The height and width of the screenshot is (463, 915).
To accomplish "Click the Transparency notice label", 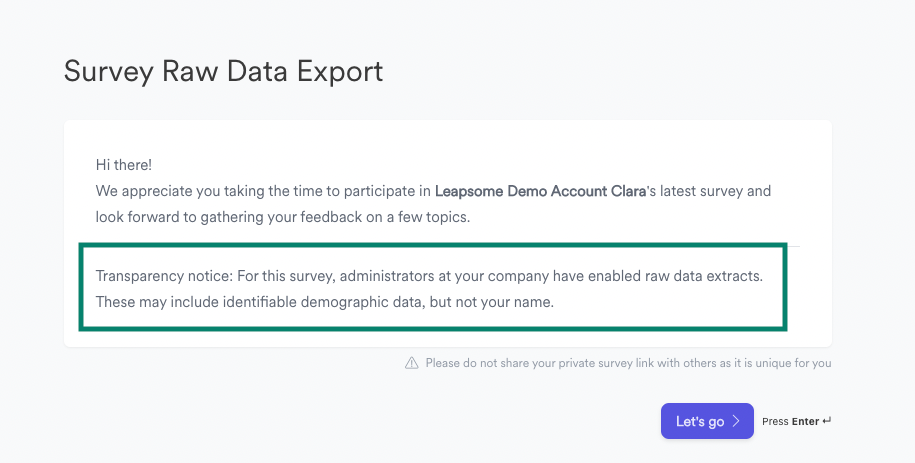I will click(x=165, y=276).
